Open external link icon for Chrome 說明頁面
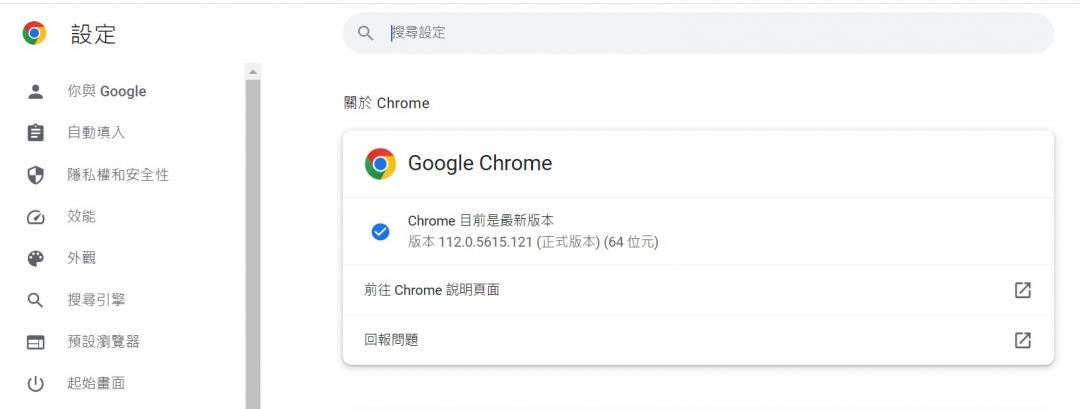 1022,290
